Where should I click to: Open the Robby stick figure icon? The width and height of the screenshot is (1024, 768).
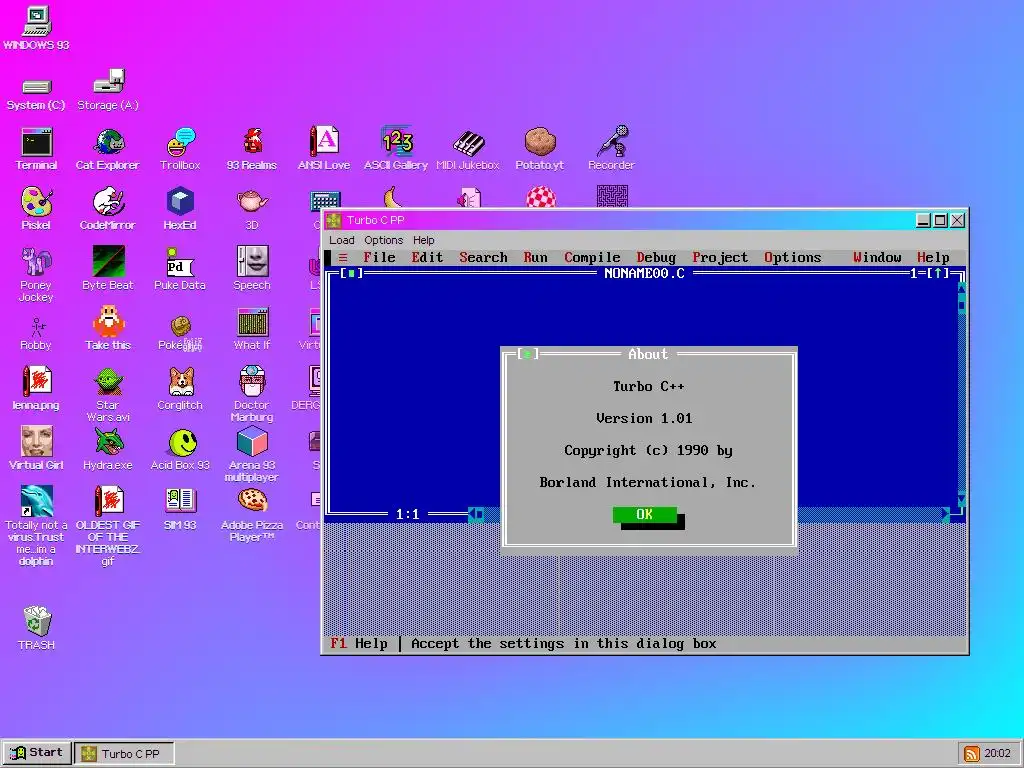click(x=36, y=334)
